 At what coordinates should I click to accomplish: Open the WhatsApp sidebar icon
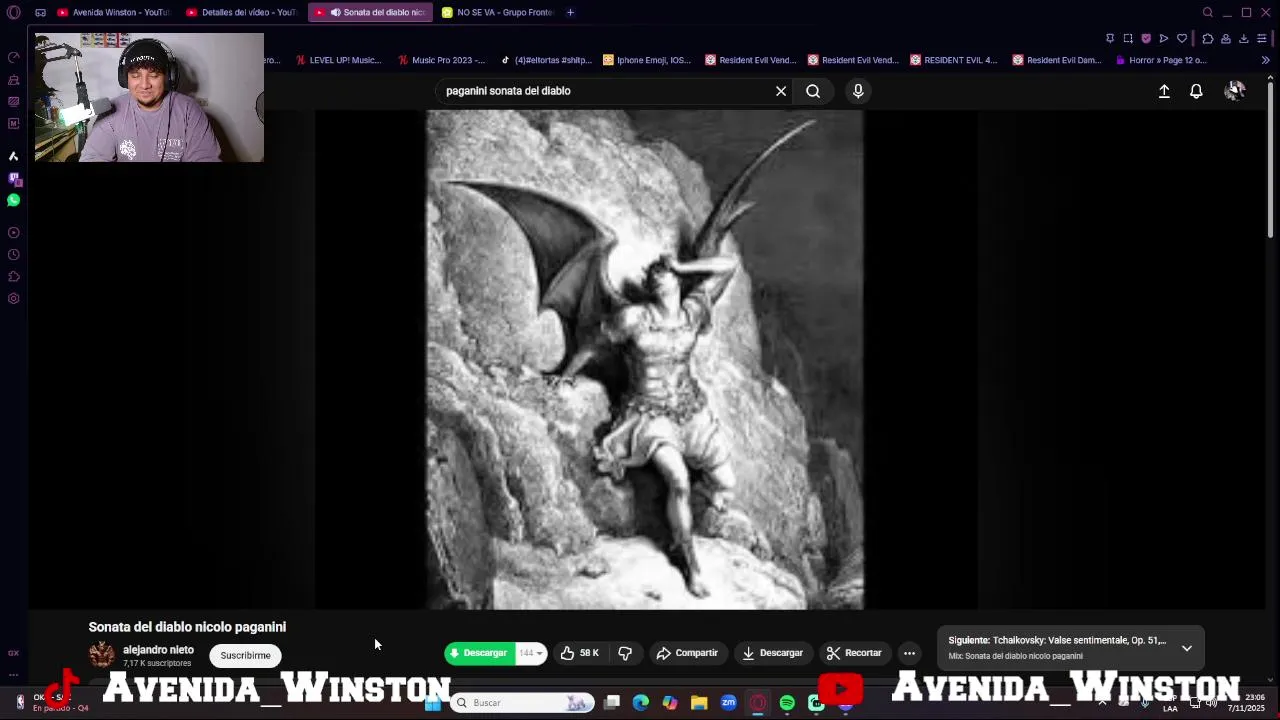click(13, 200)
